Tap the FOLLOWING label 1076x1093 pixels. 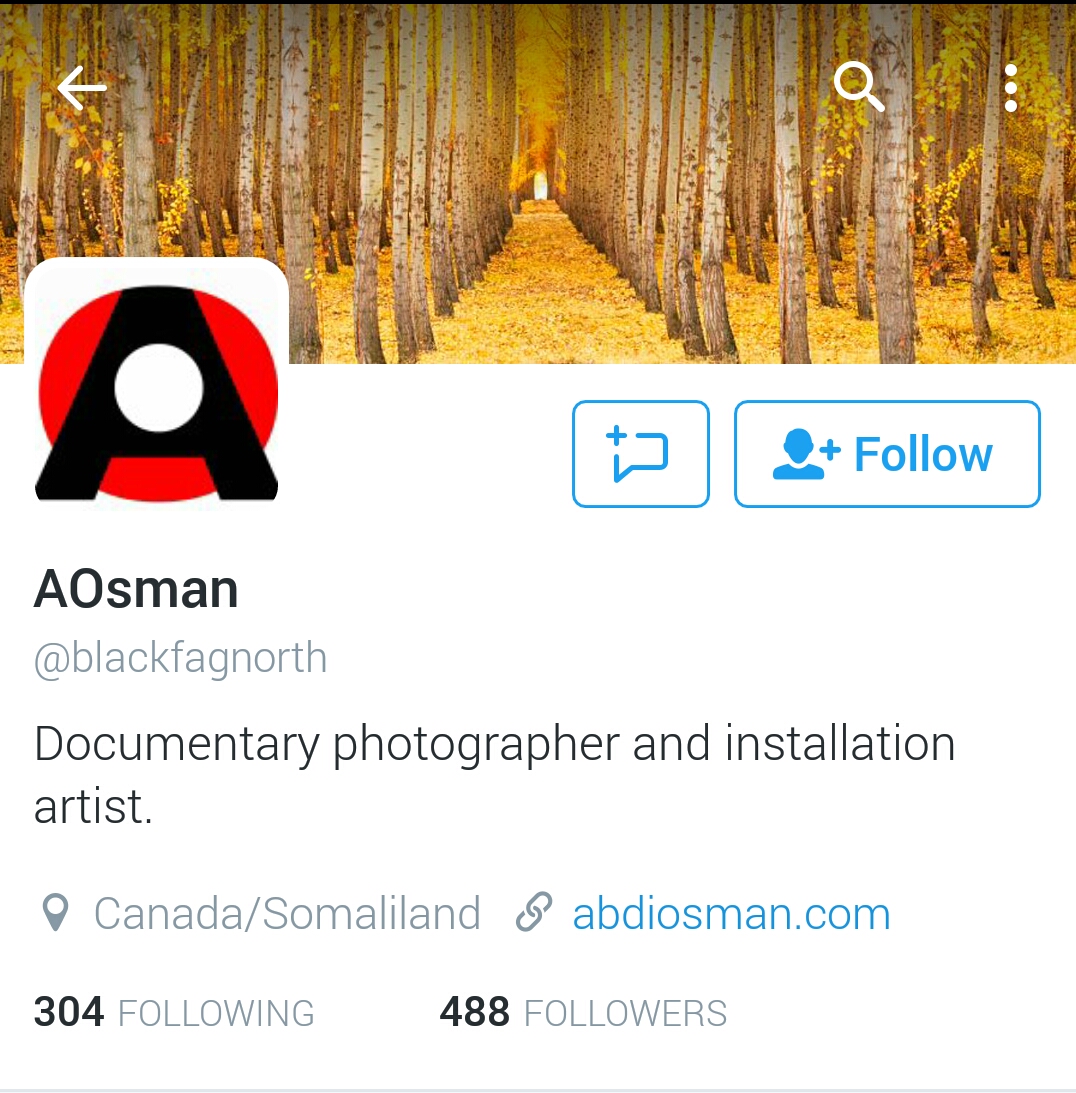(x=216, y=1014)
